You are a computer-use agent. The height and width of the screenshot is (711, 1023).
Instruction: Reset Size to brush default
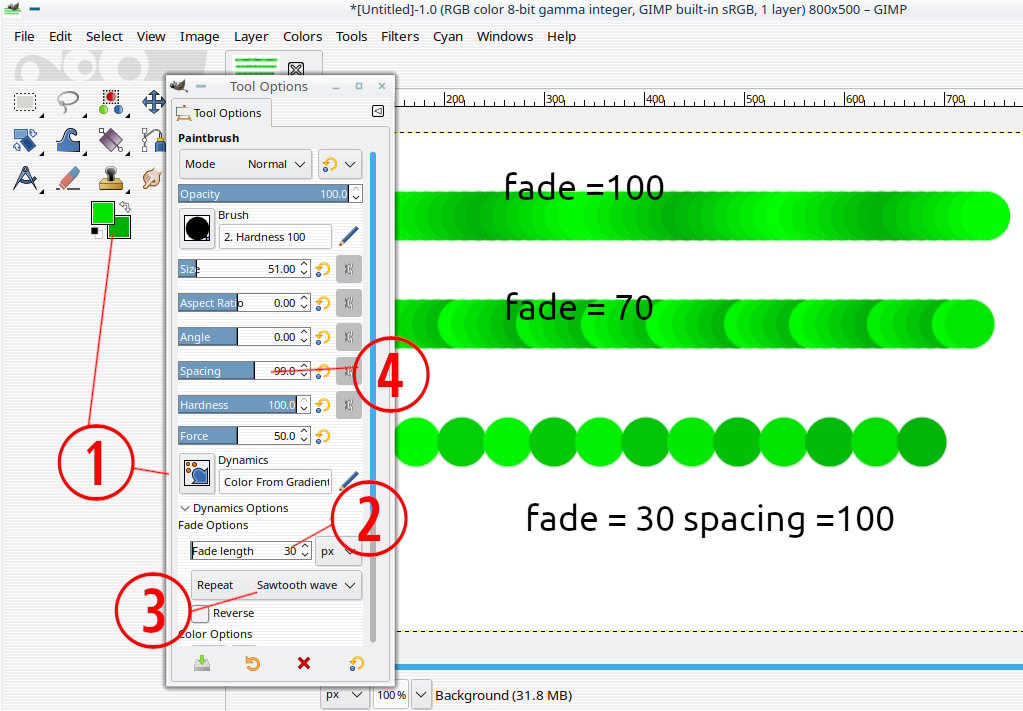coord(322,269)
